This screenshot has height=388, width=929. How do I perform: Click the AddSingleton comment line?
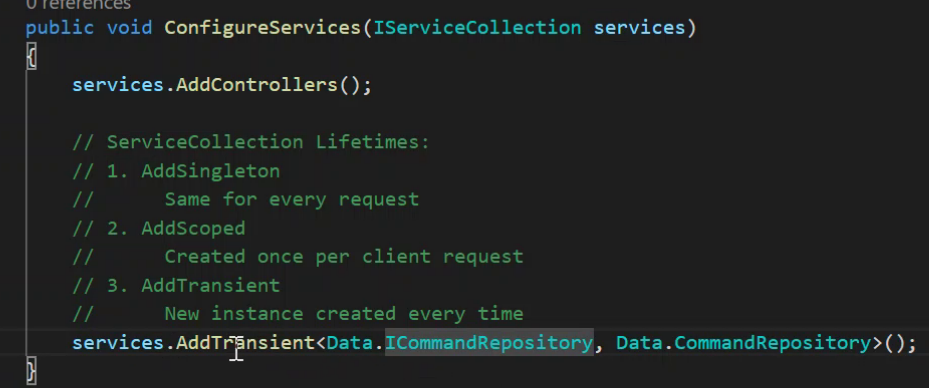pos(176,171)
